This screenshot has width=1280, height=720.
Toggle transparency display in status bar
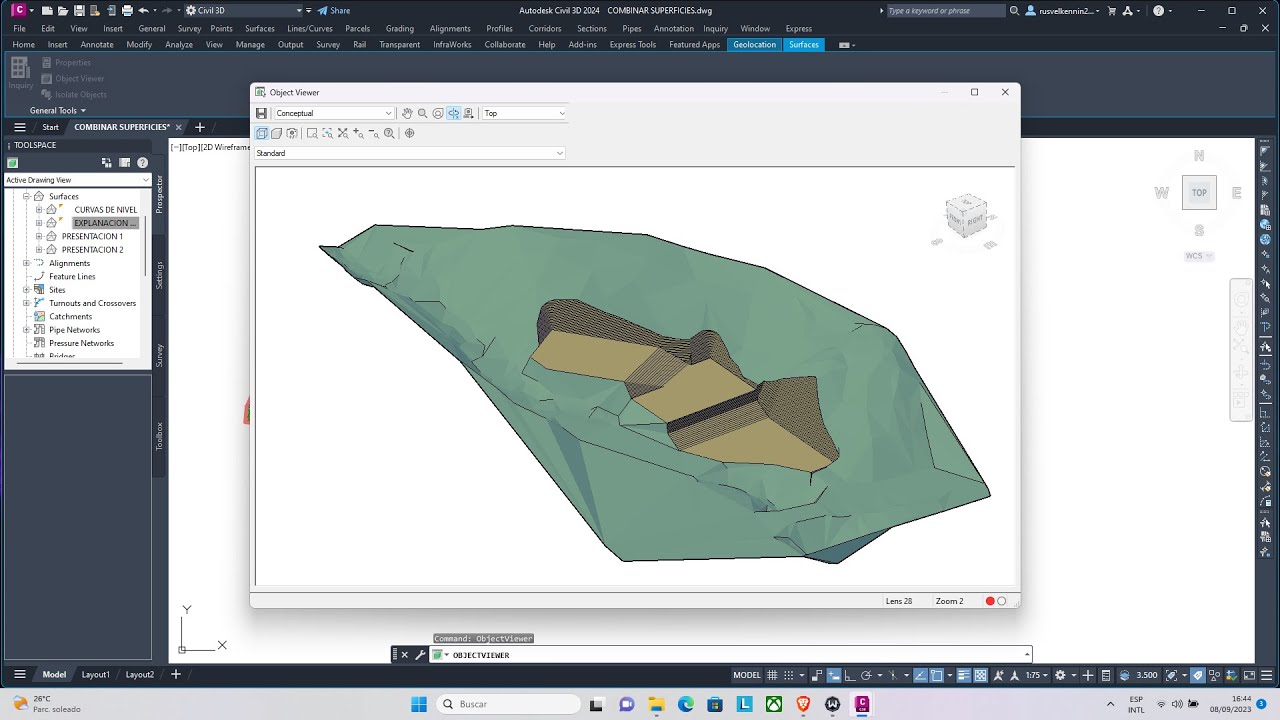[981, 675]
